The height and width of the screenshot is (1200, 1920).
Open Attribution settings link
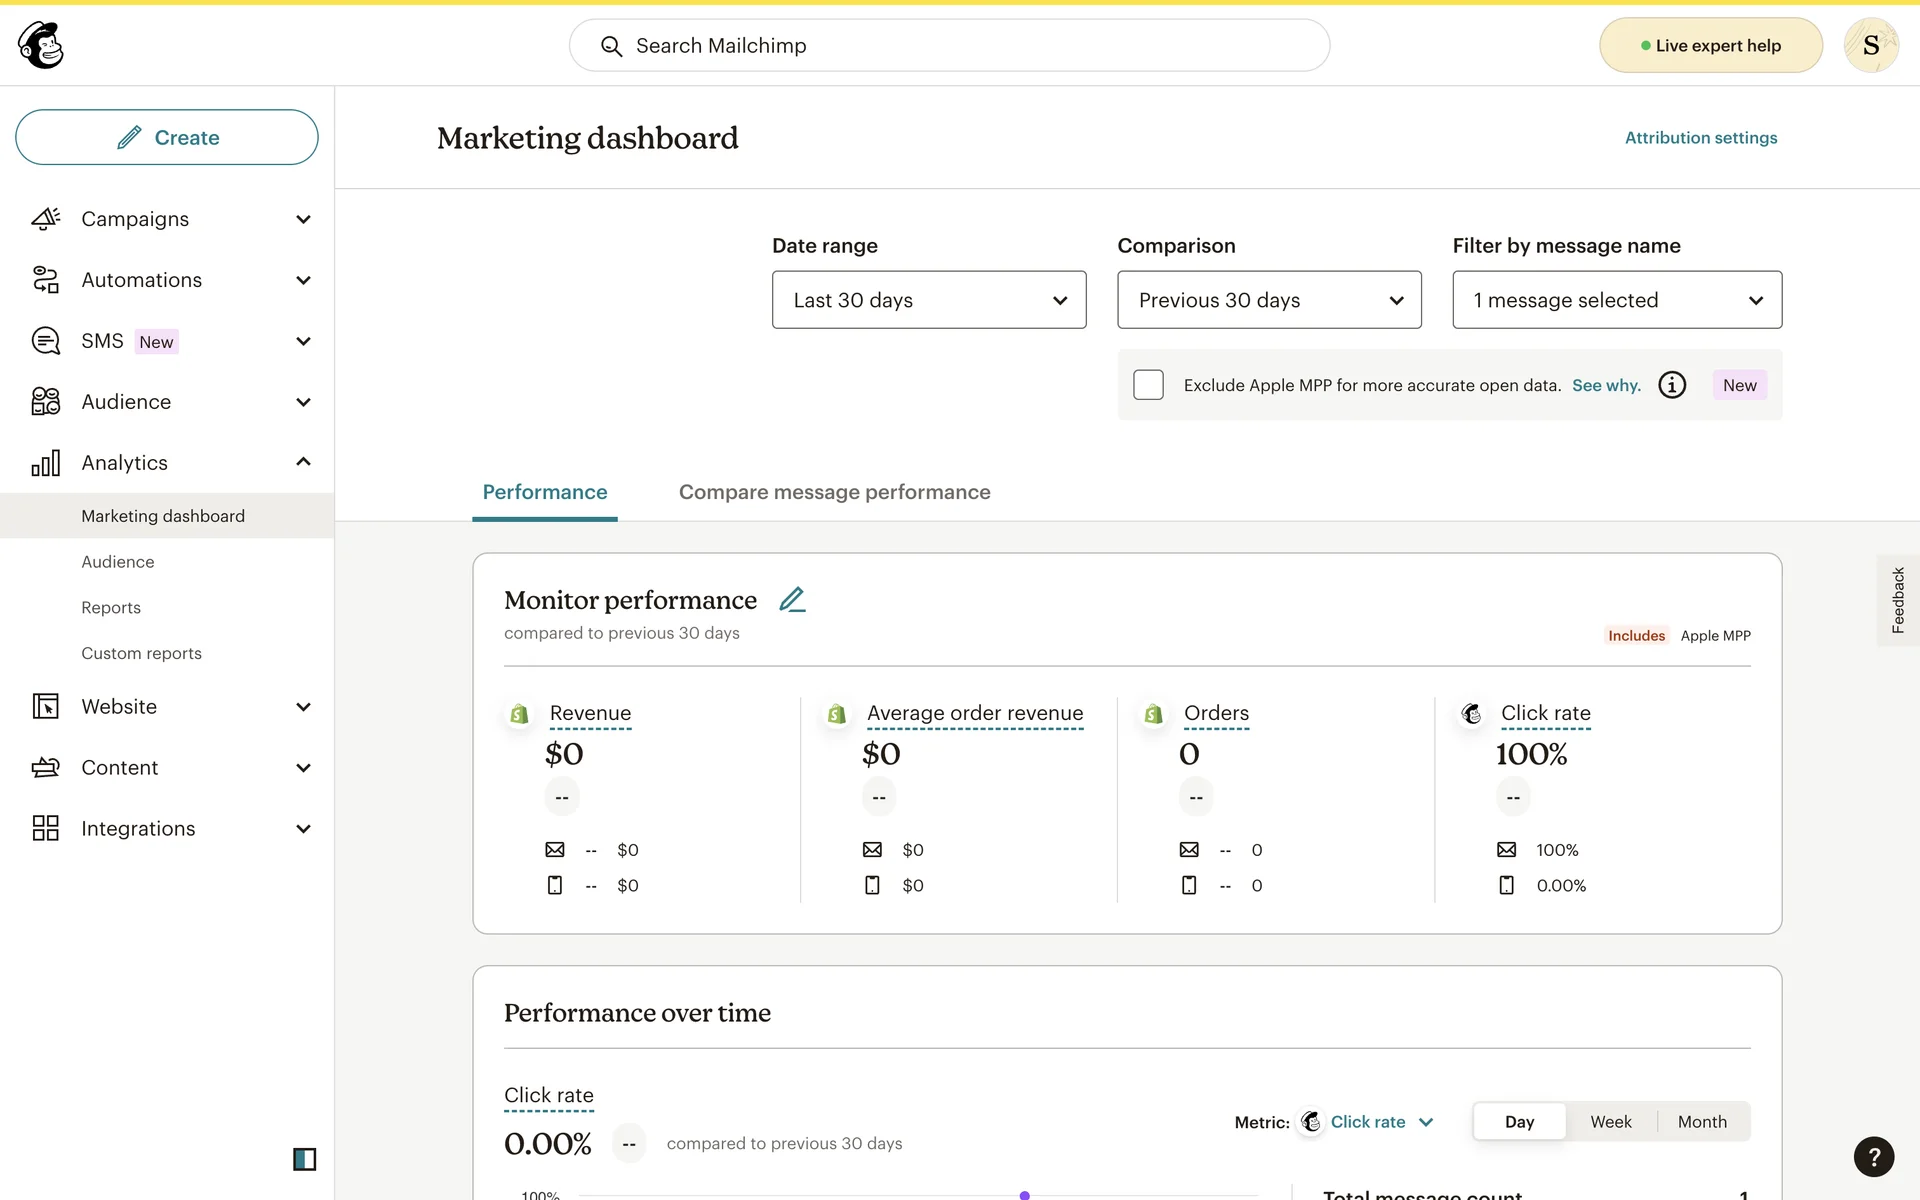point(1700,138)
